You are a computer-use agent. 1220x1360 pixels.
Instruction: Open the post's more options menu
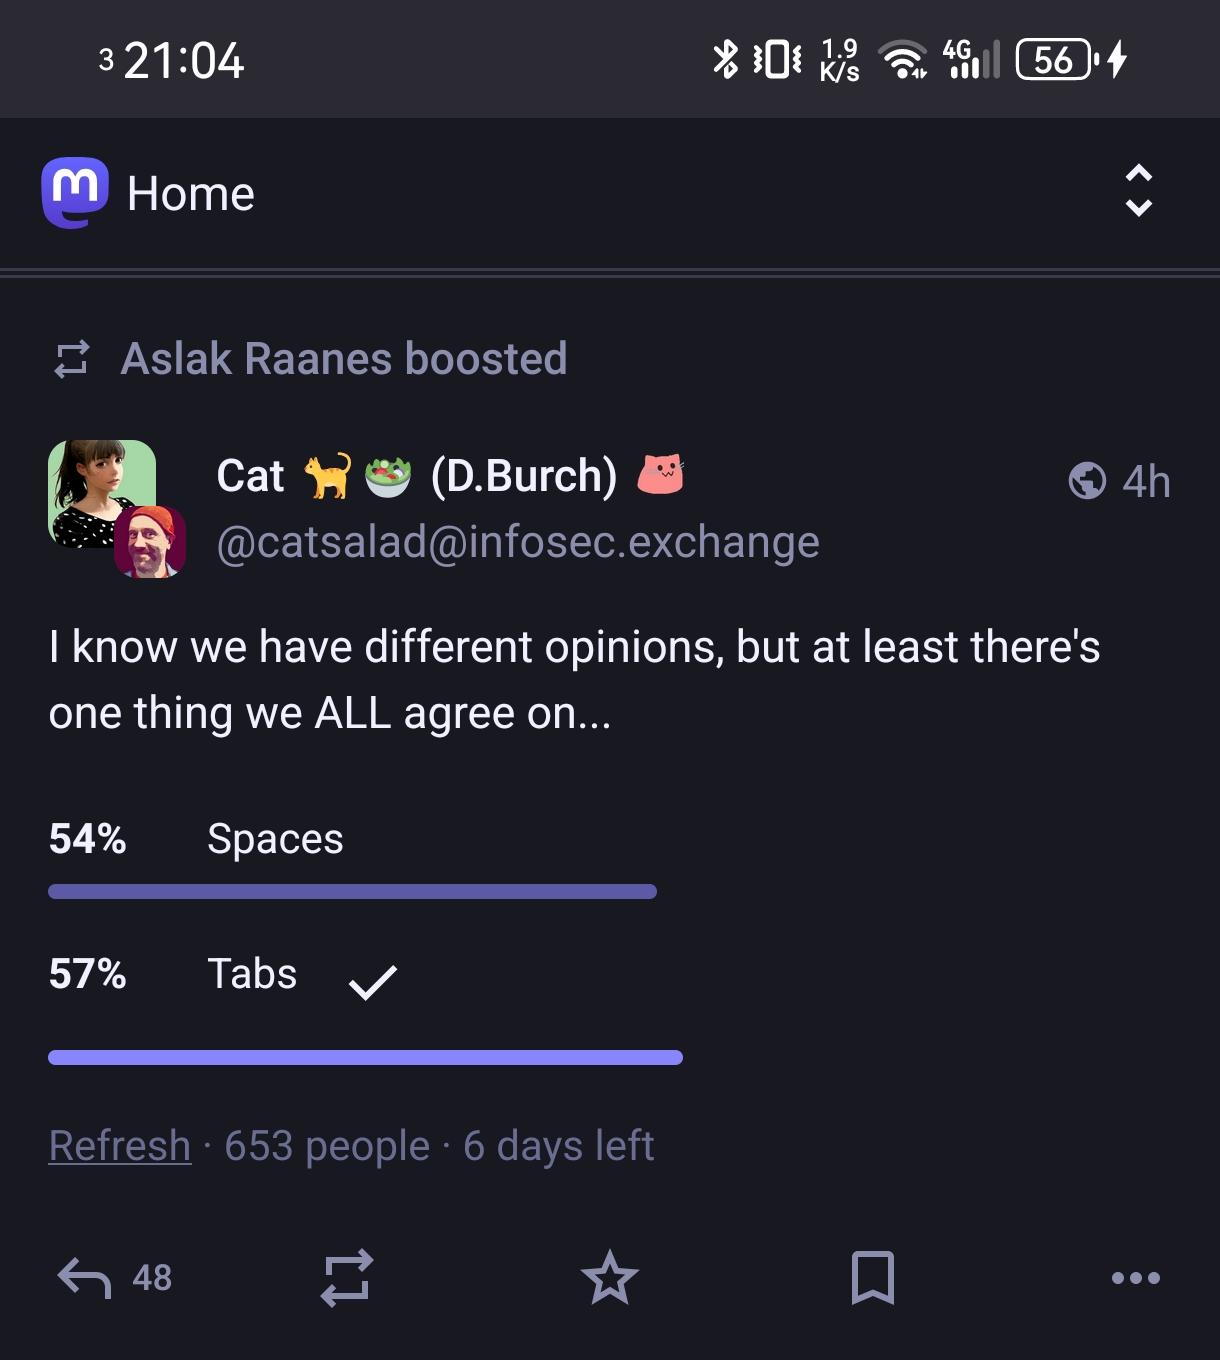tap(1135, 1277)
